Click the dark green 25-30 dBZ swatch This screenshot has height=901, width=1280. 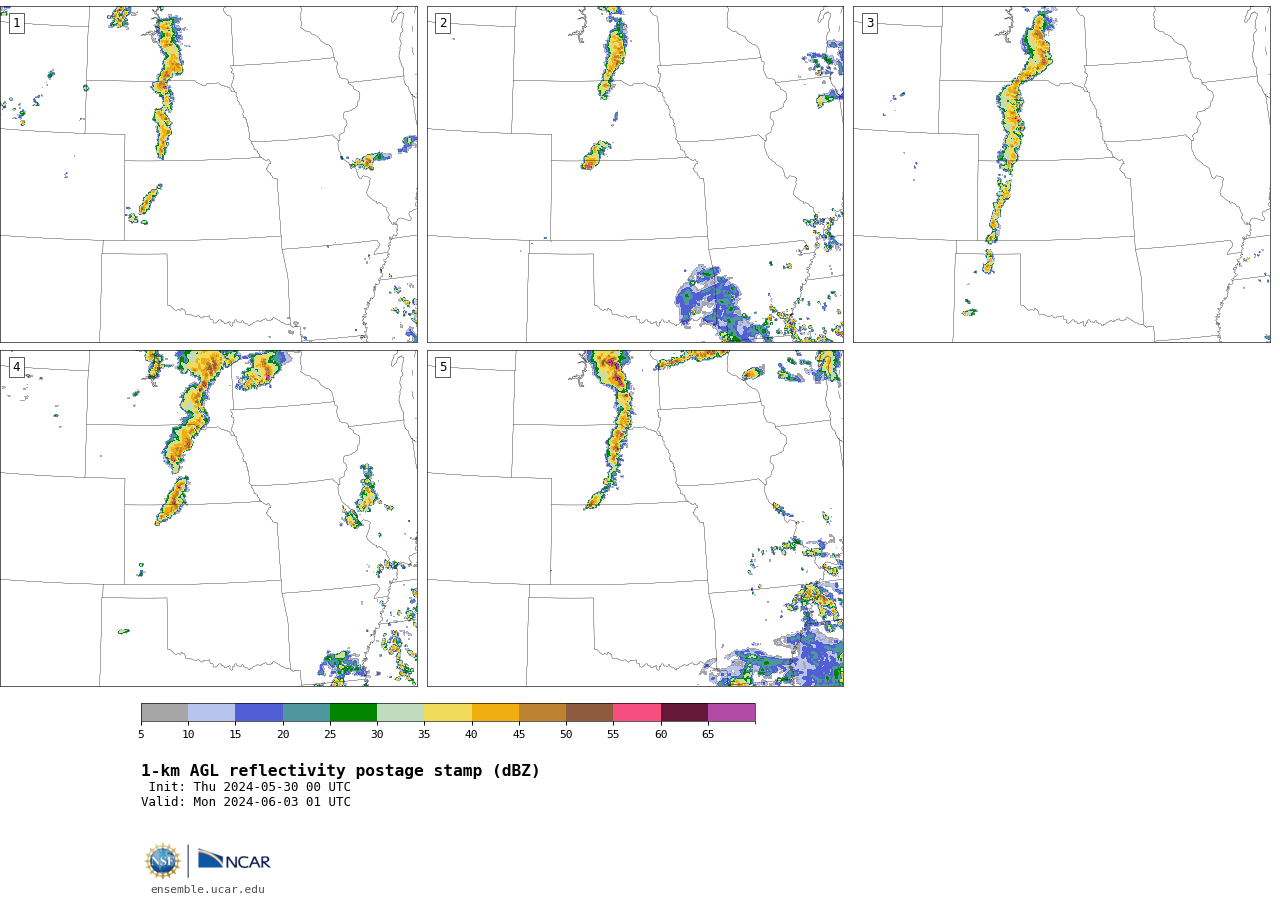point(353,713)
